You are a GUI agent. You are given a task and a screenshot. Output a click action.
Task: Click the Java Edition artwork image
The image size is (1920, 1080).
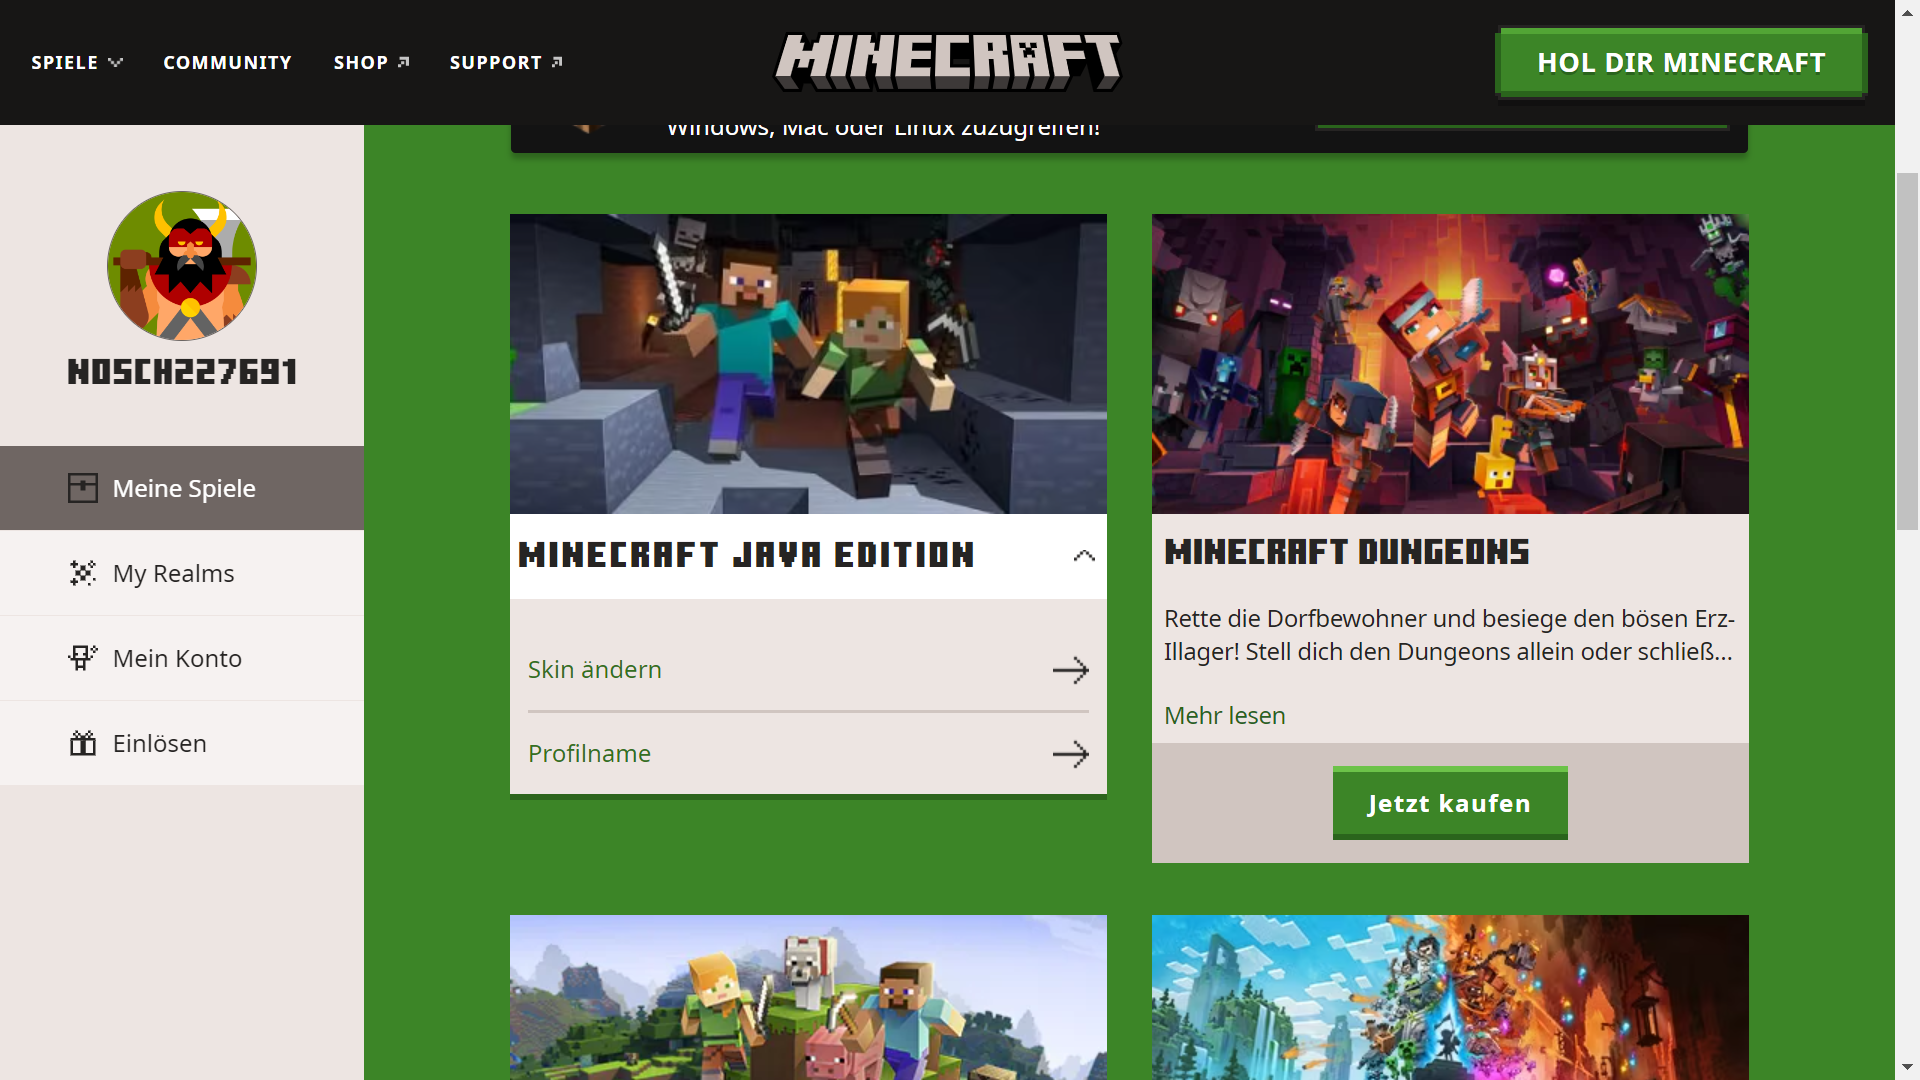[x=808, y=364]
